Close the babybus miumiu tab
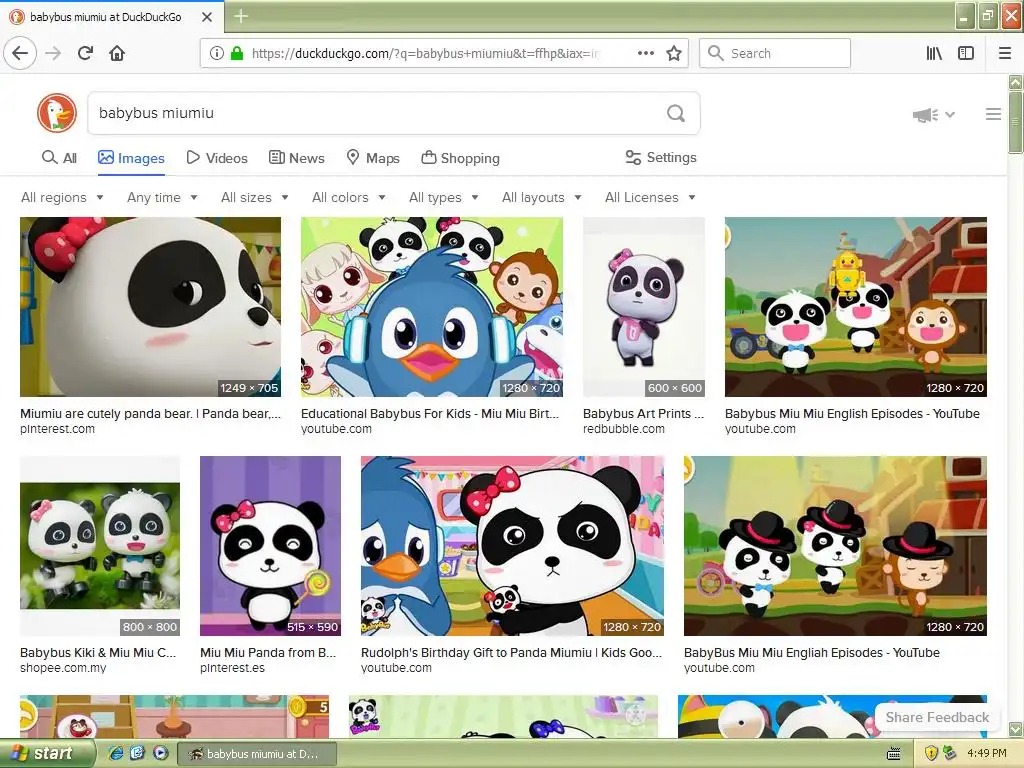1024x768 pixels. [206, 17]
